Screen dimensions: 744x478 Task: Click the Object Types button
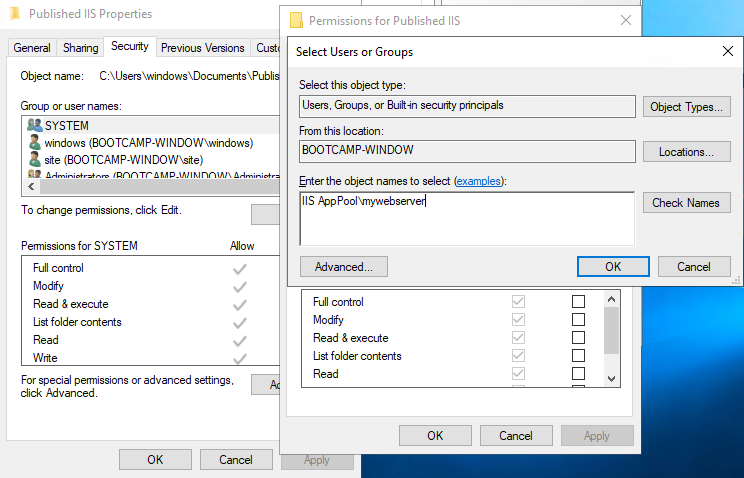[x=687, y=107]
